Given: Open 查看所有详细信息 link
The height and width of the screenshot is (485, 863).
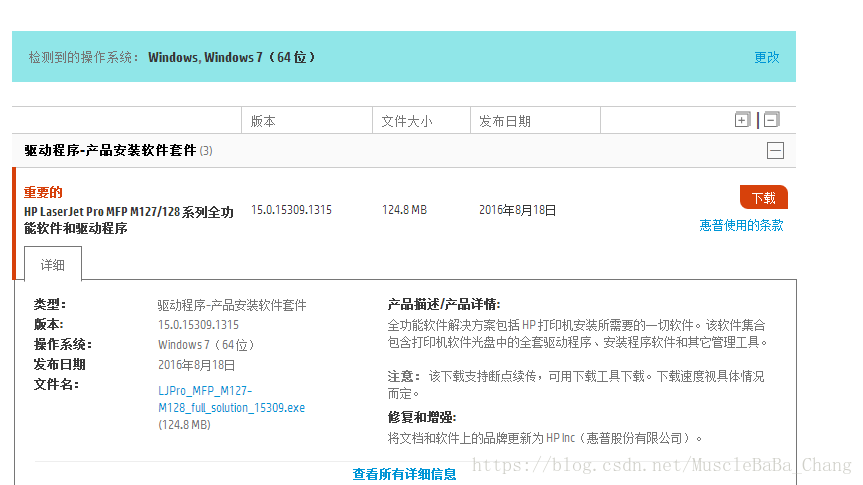Looking at the screenshot, I should [x=404, y=474].
